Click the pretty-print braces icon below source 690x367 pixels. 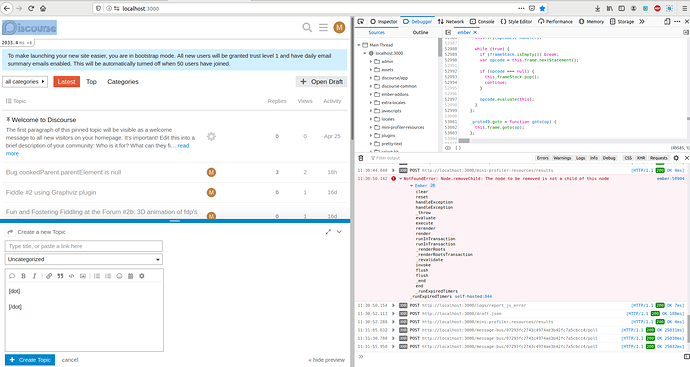coord(458,148)
